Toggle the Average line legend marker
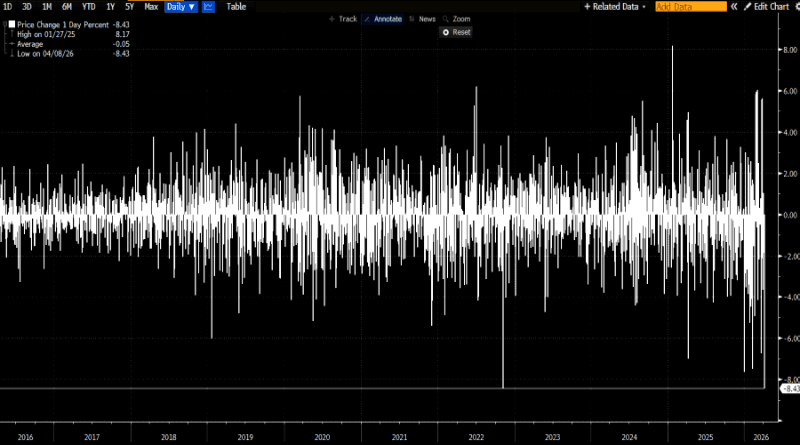 coord(11,43)
